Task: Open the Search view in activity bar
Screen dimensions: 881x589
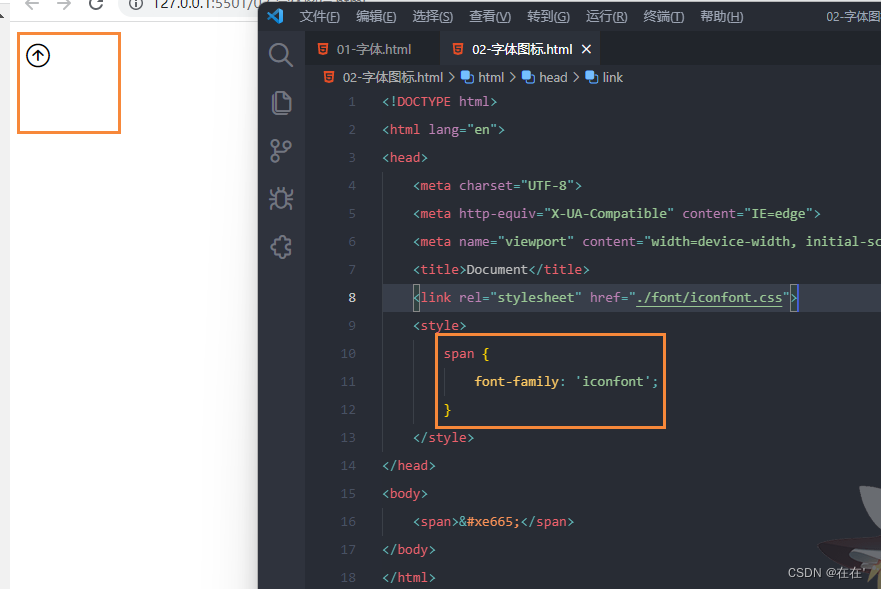Action: [280, 54]
